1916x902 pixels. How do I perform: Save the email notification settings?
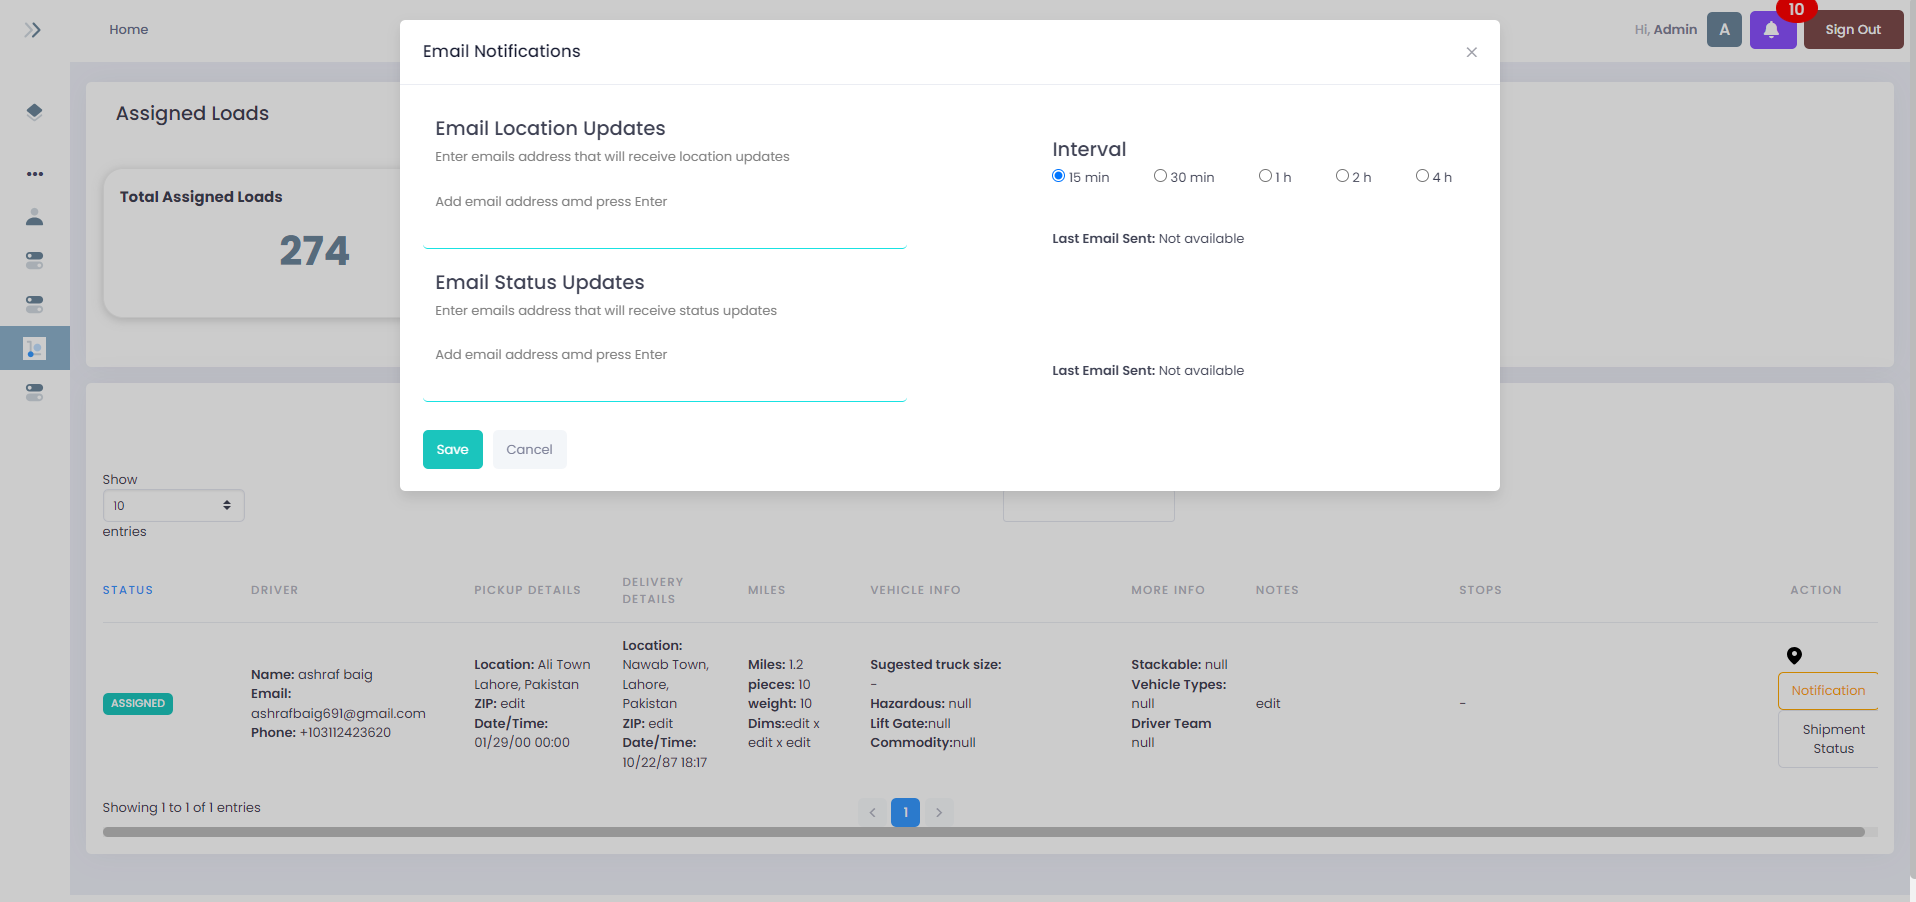(x=452, y=449)
